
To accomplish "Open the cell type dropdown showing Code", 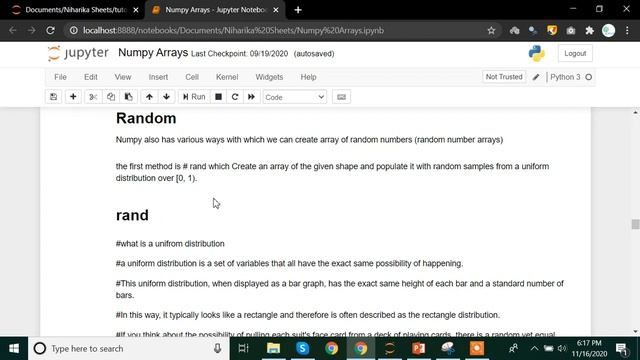I will (x=295, y=97).
